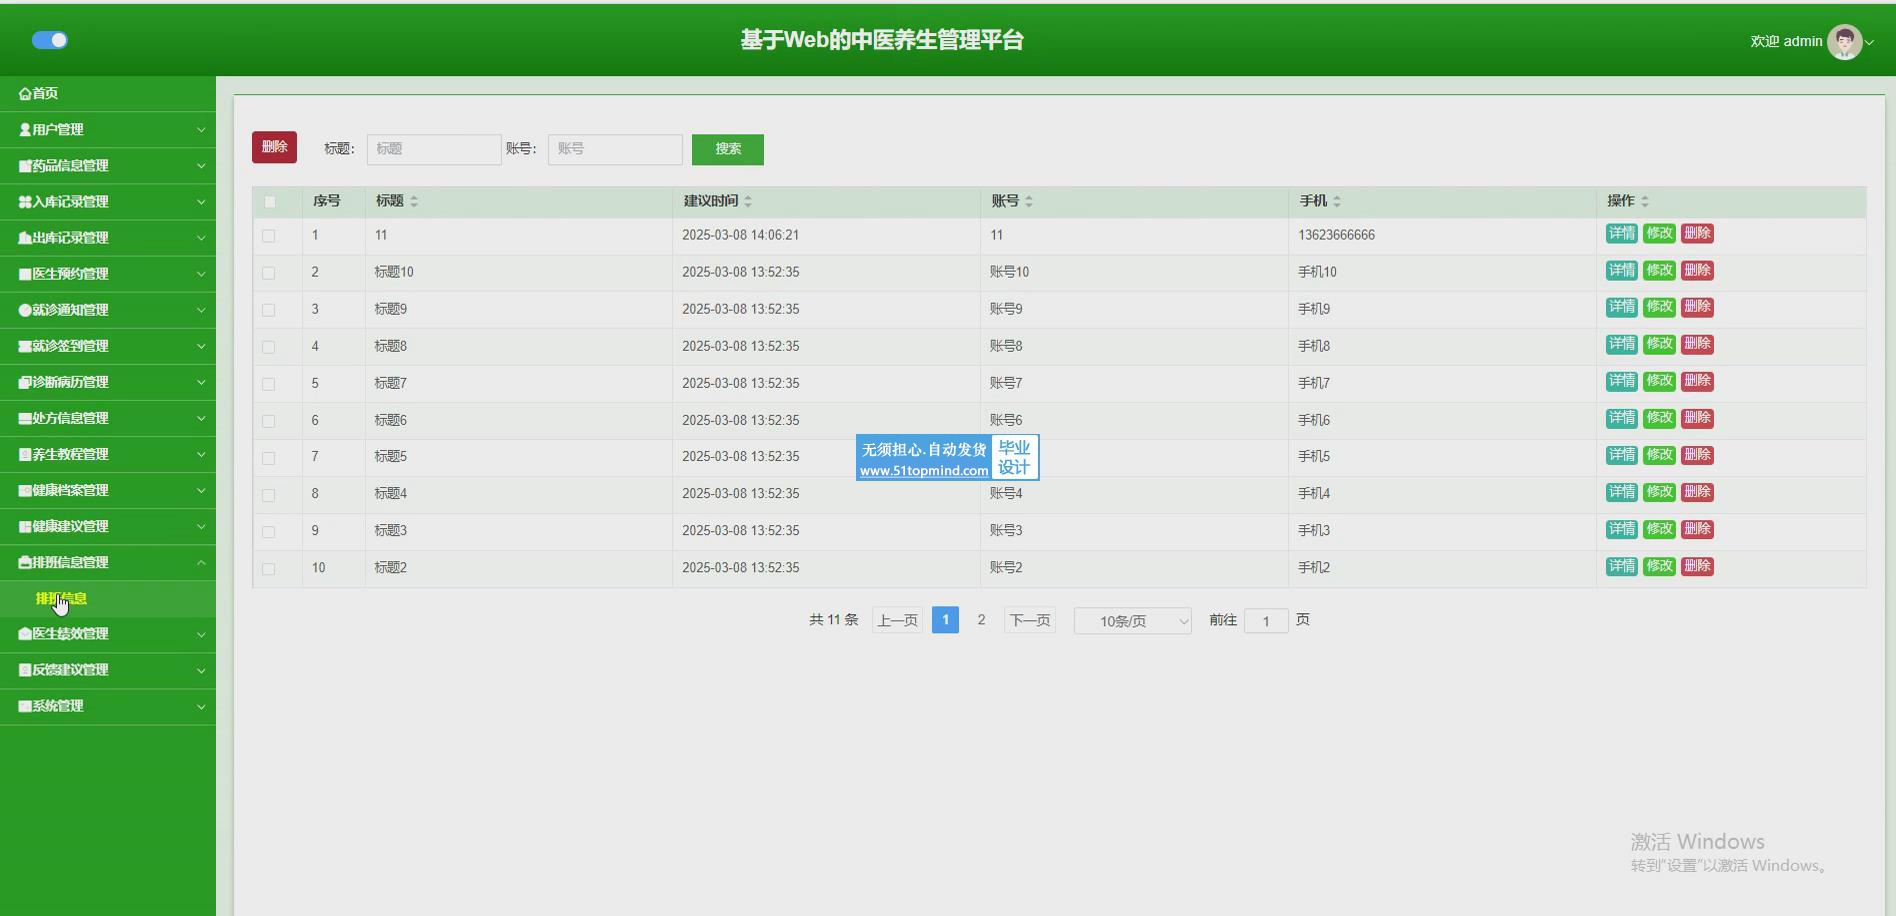Collapse the 排班信息管理 sidebar menu

tap(108, 562)
